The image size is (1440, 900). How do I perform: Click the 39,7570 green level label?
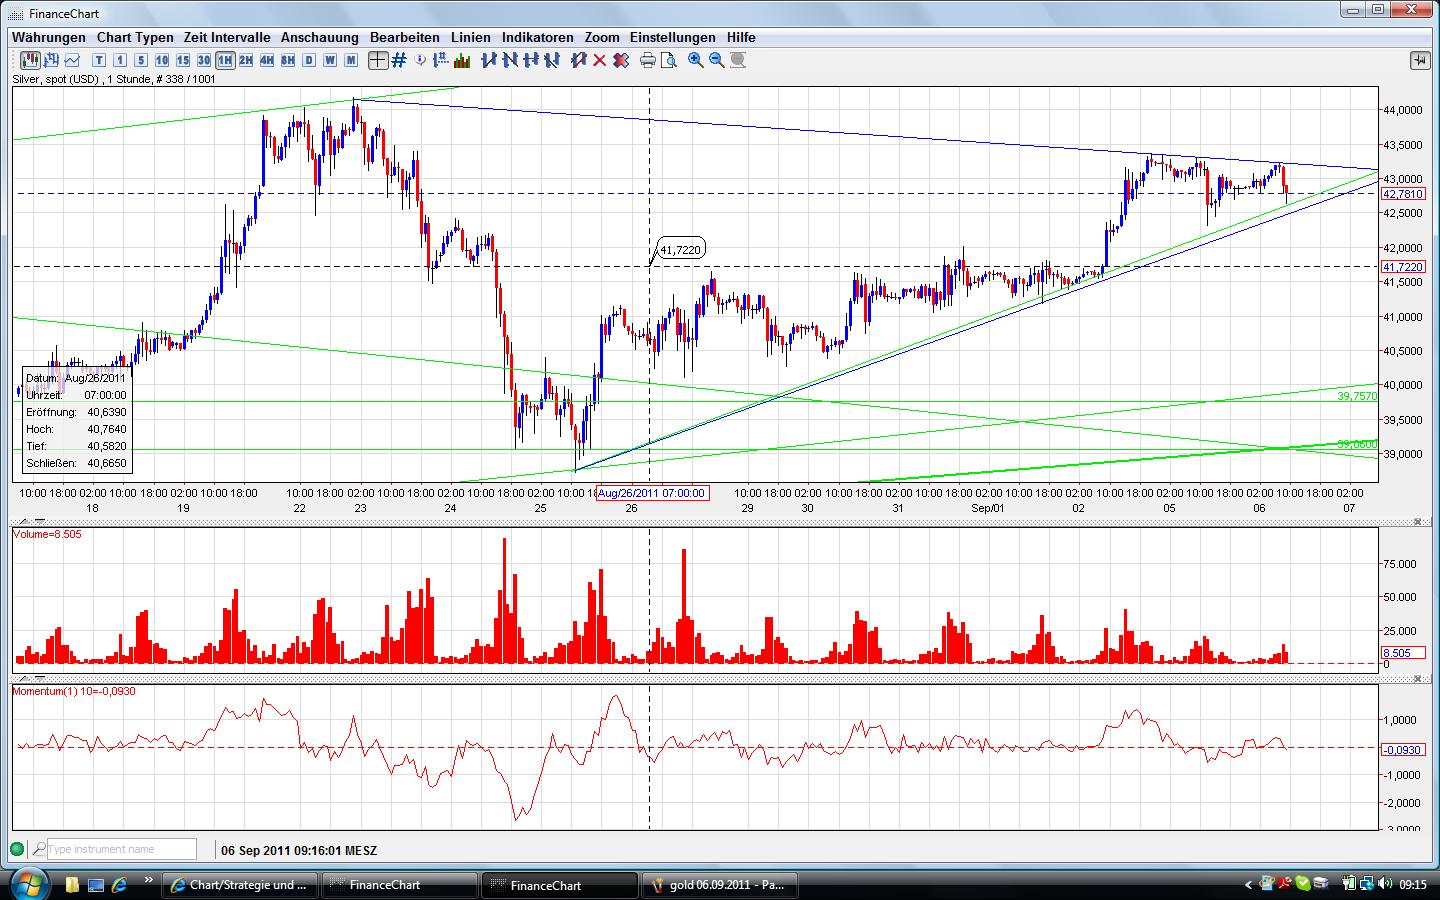pos(1357,397)
